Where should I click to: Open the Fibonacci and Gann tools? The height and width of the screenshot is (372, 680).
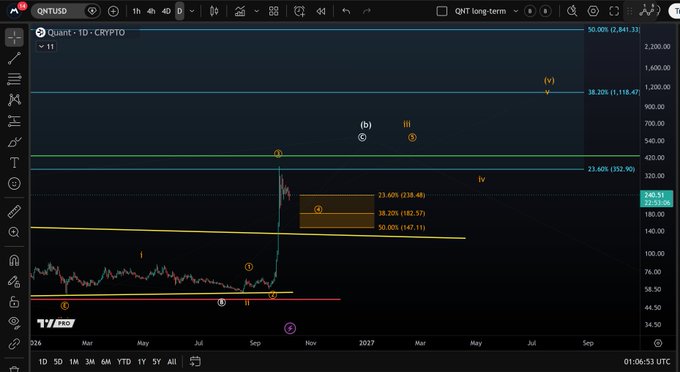14,79
